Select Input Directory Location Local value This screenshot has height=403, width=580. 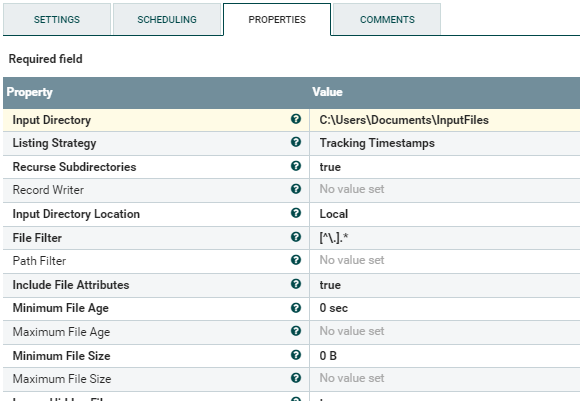click(445, 214)
